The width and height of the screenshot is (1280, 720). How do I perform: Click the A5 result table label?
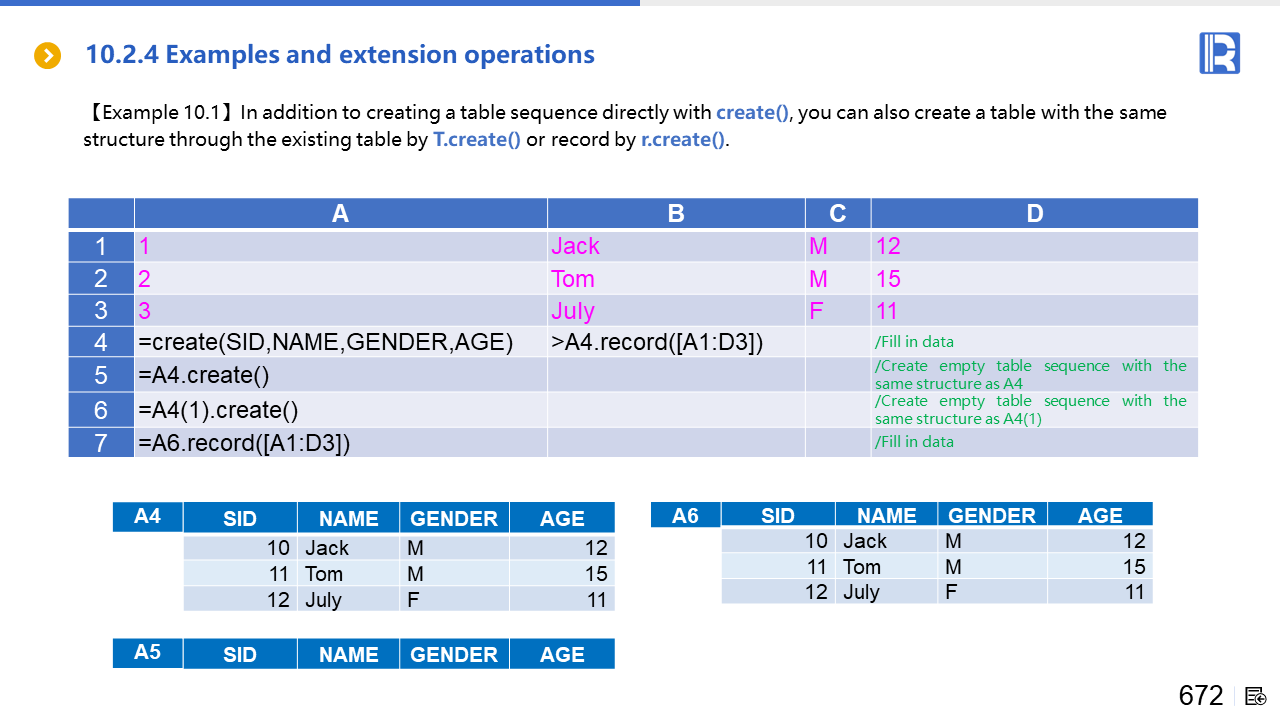click(147, 652)
